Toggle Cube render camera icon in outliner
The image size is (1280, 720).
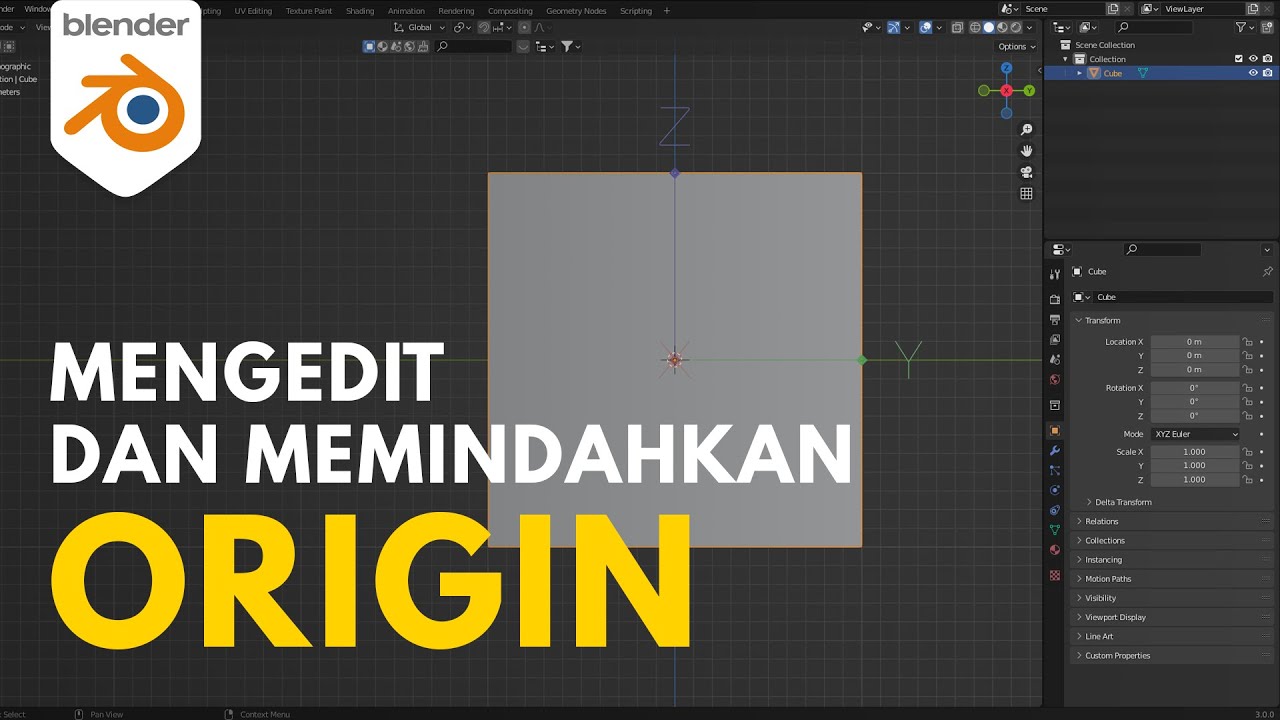pos(1267,73)
